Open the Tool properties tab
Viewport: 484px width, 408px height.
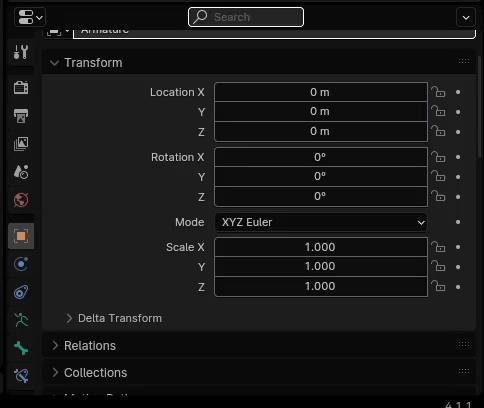coord(21,52)
